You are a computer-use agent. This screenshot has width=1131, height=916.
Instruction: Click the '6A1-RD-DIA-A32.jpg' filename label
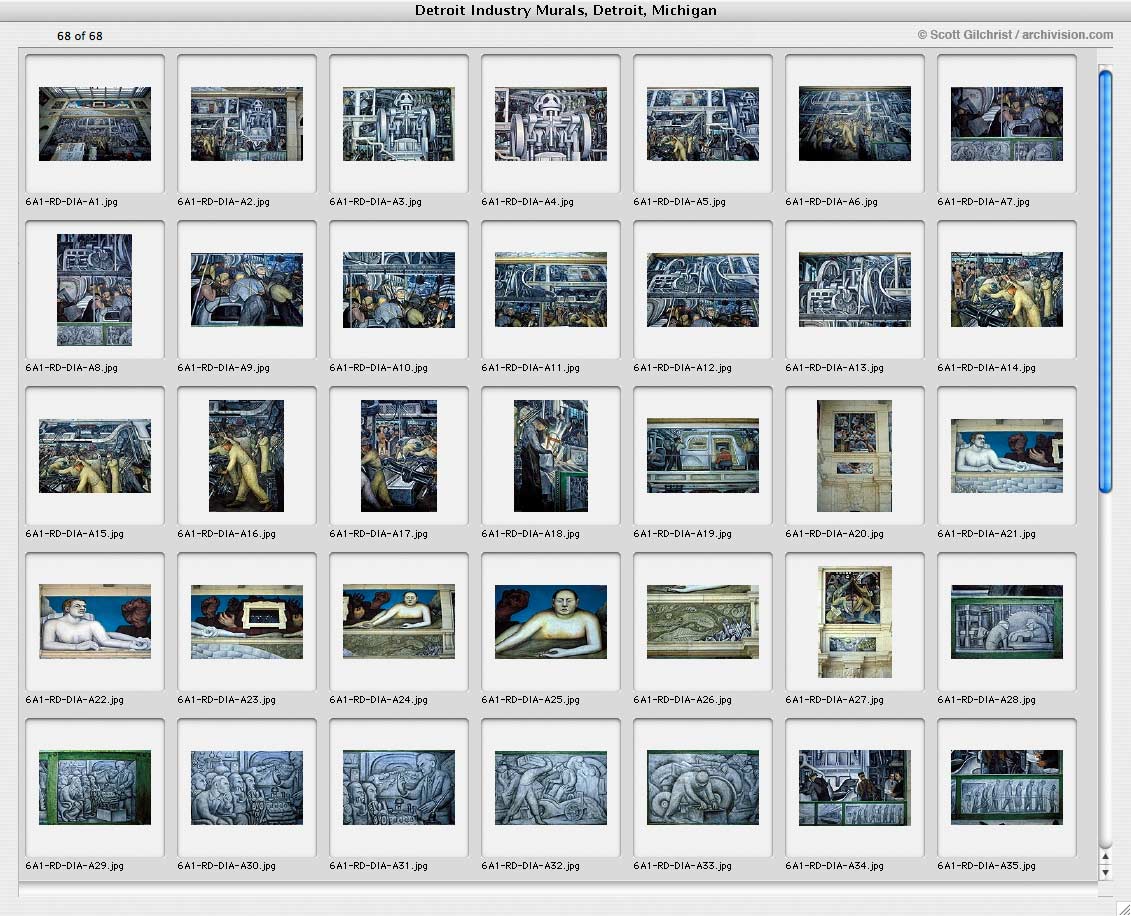[x=530, y=866]
